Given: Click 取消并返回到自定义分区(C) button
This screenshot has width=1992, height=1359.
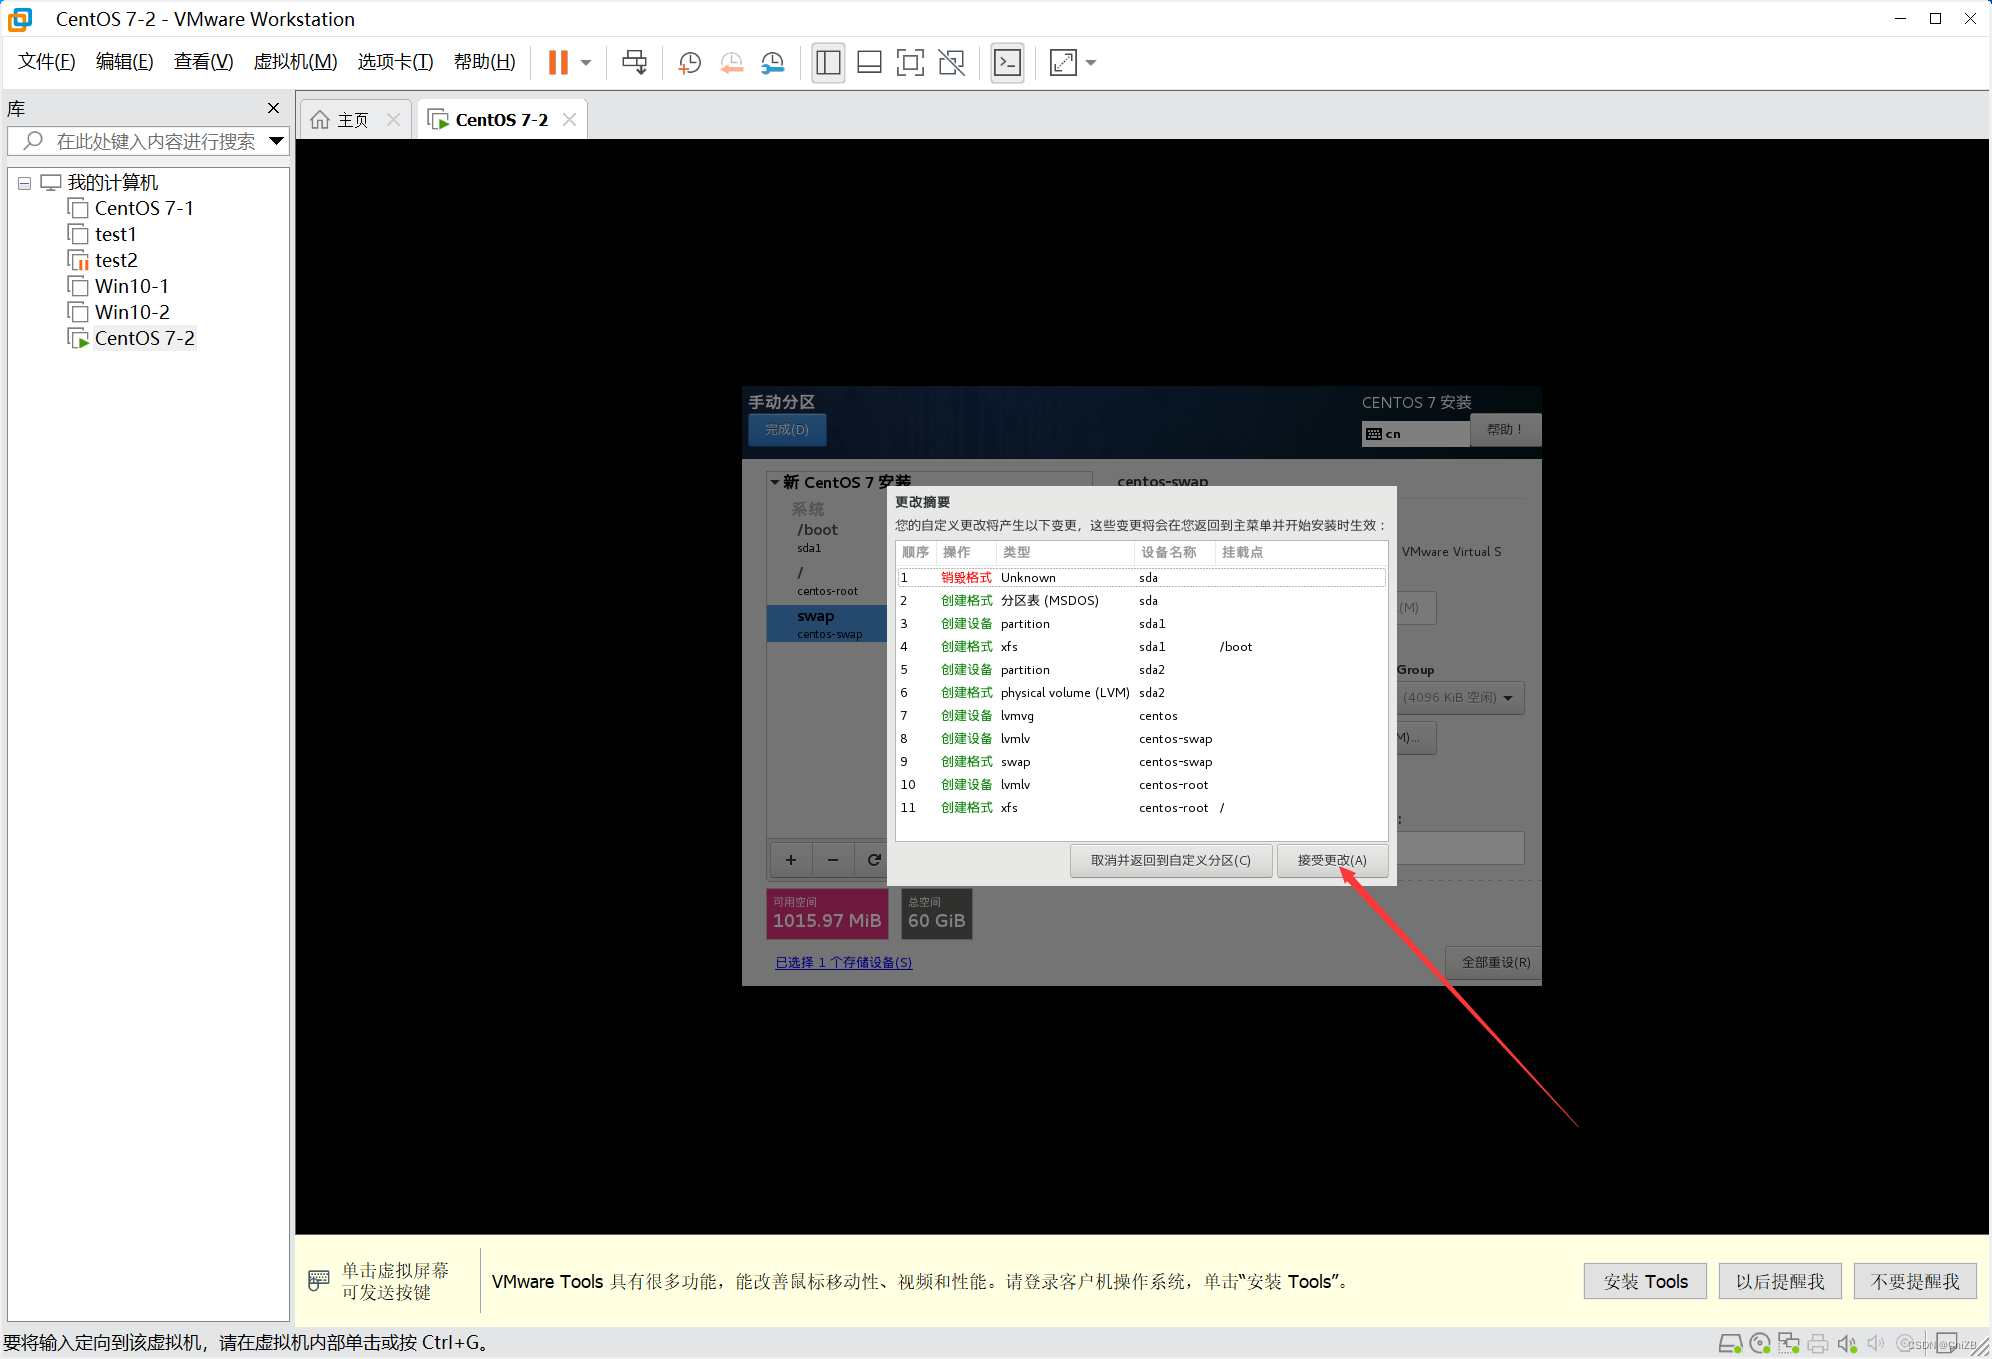Looking at the screenshot, I should [x=1170, y=860].
